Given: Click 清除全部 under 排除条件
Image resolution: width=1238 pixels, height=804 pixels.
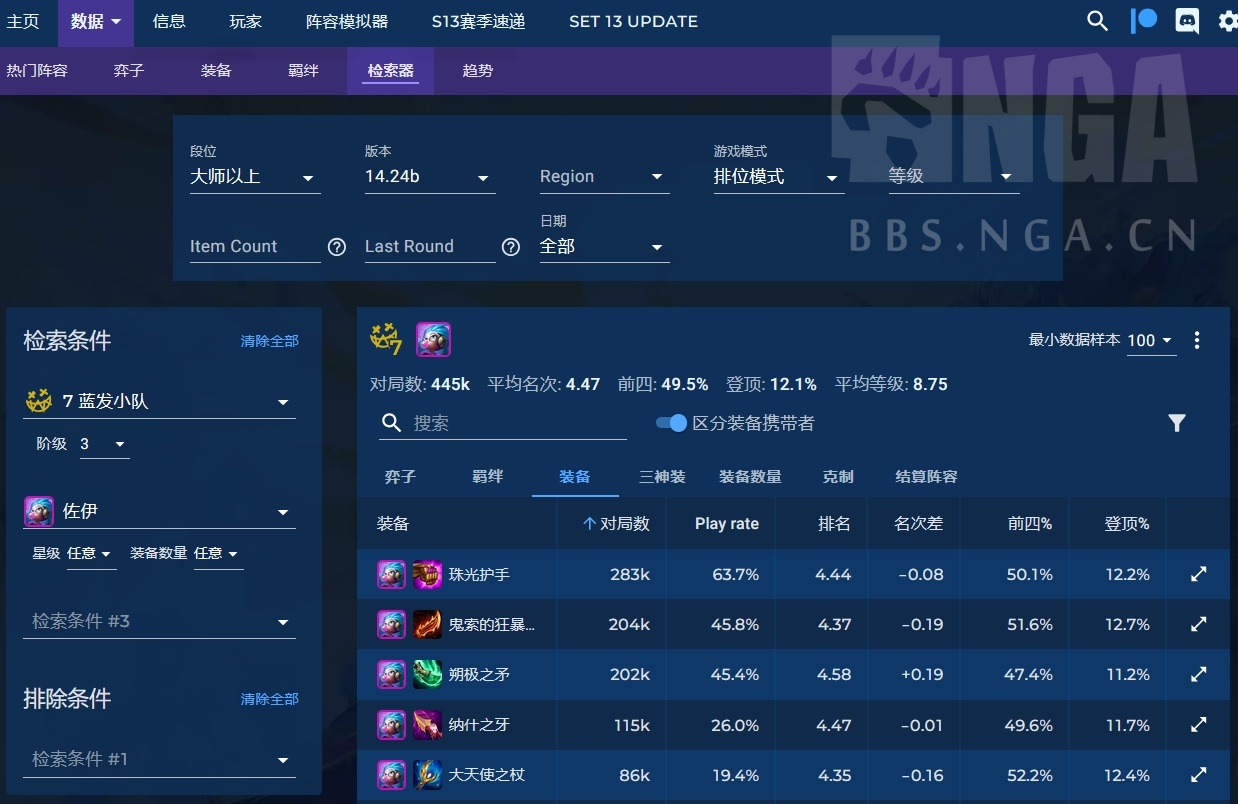Looking at the screenshot, I should 270,699.
